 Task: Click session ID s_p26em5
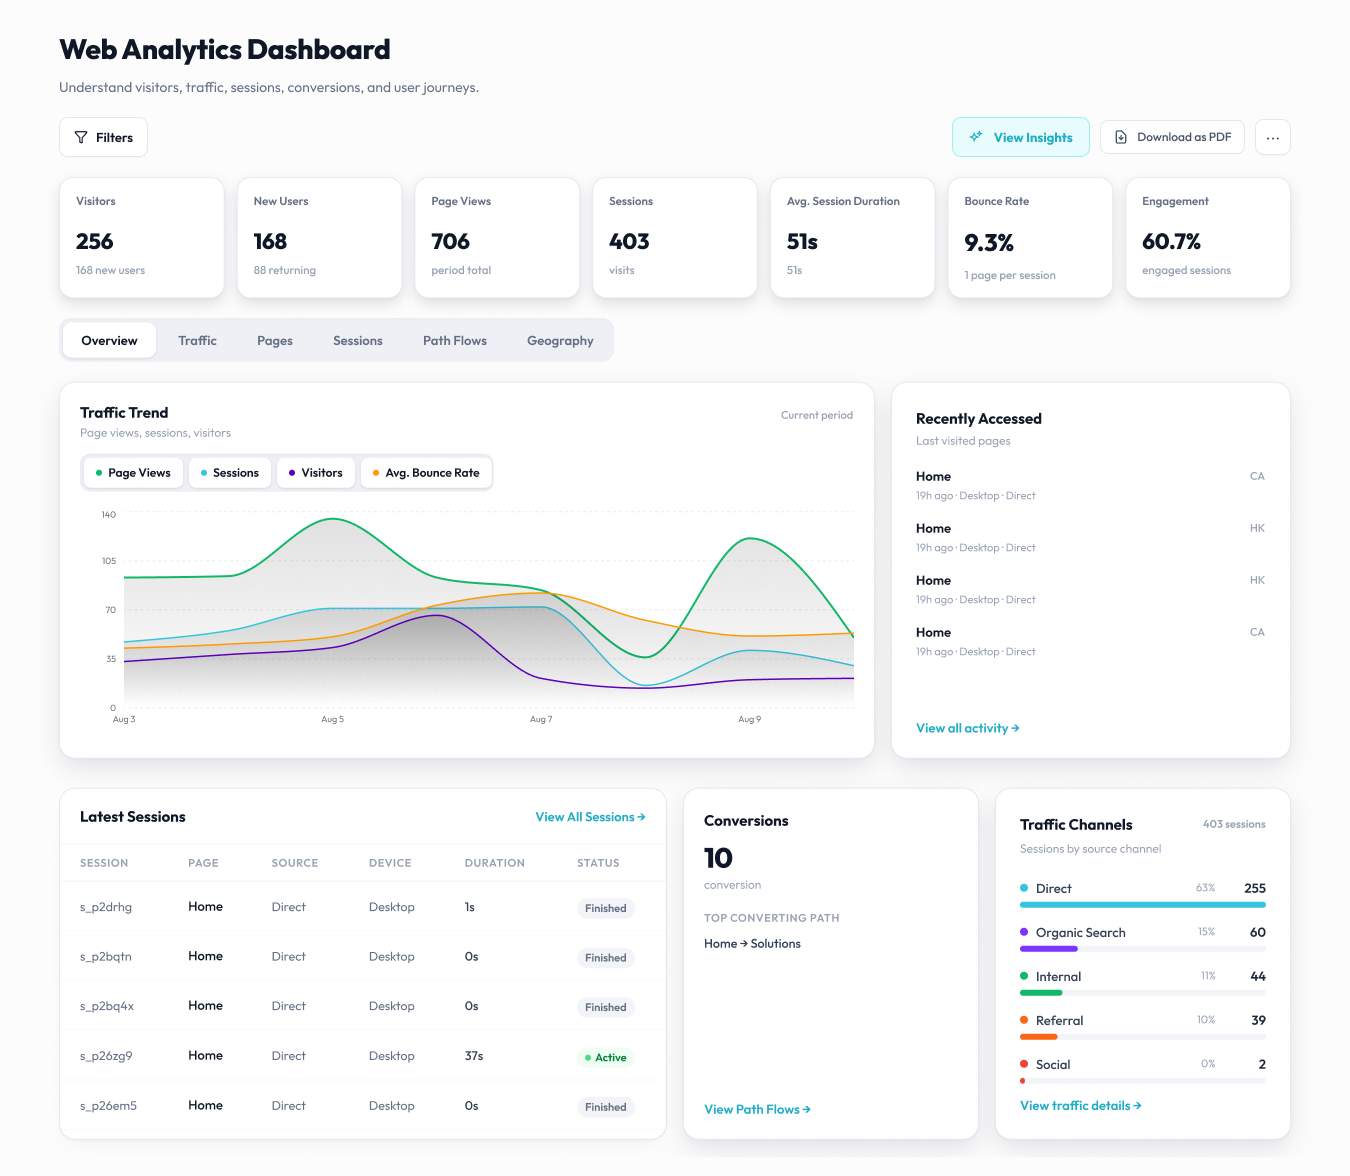click(x=108, y=1106)
